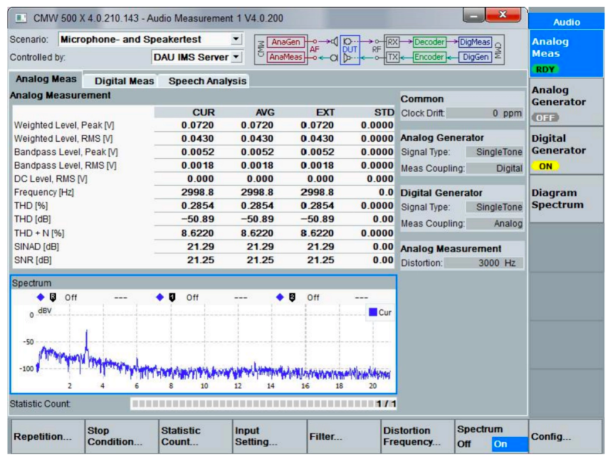
Task: Click the speaker symbol in signal diagram
Action: click(x=334, y=42)
